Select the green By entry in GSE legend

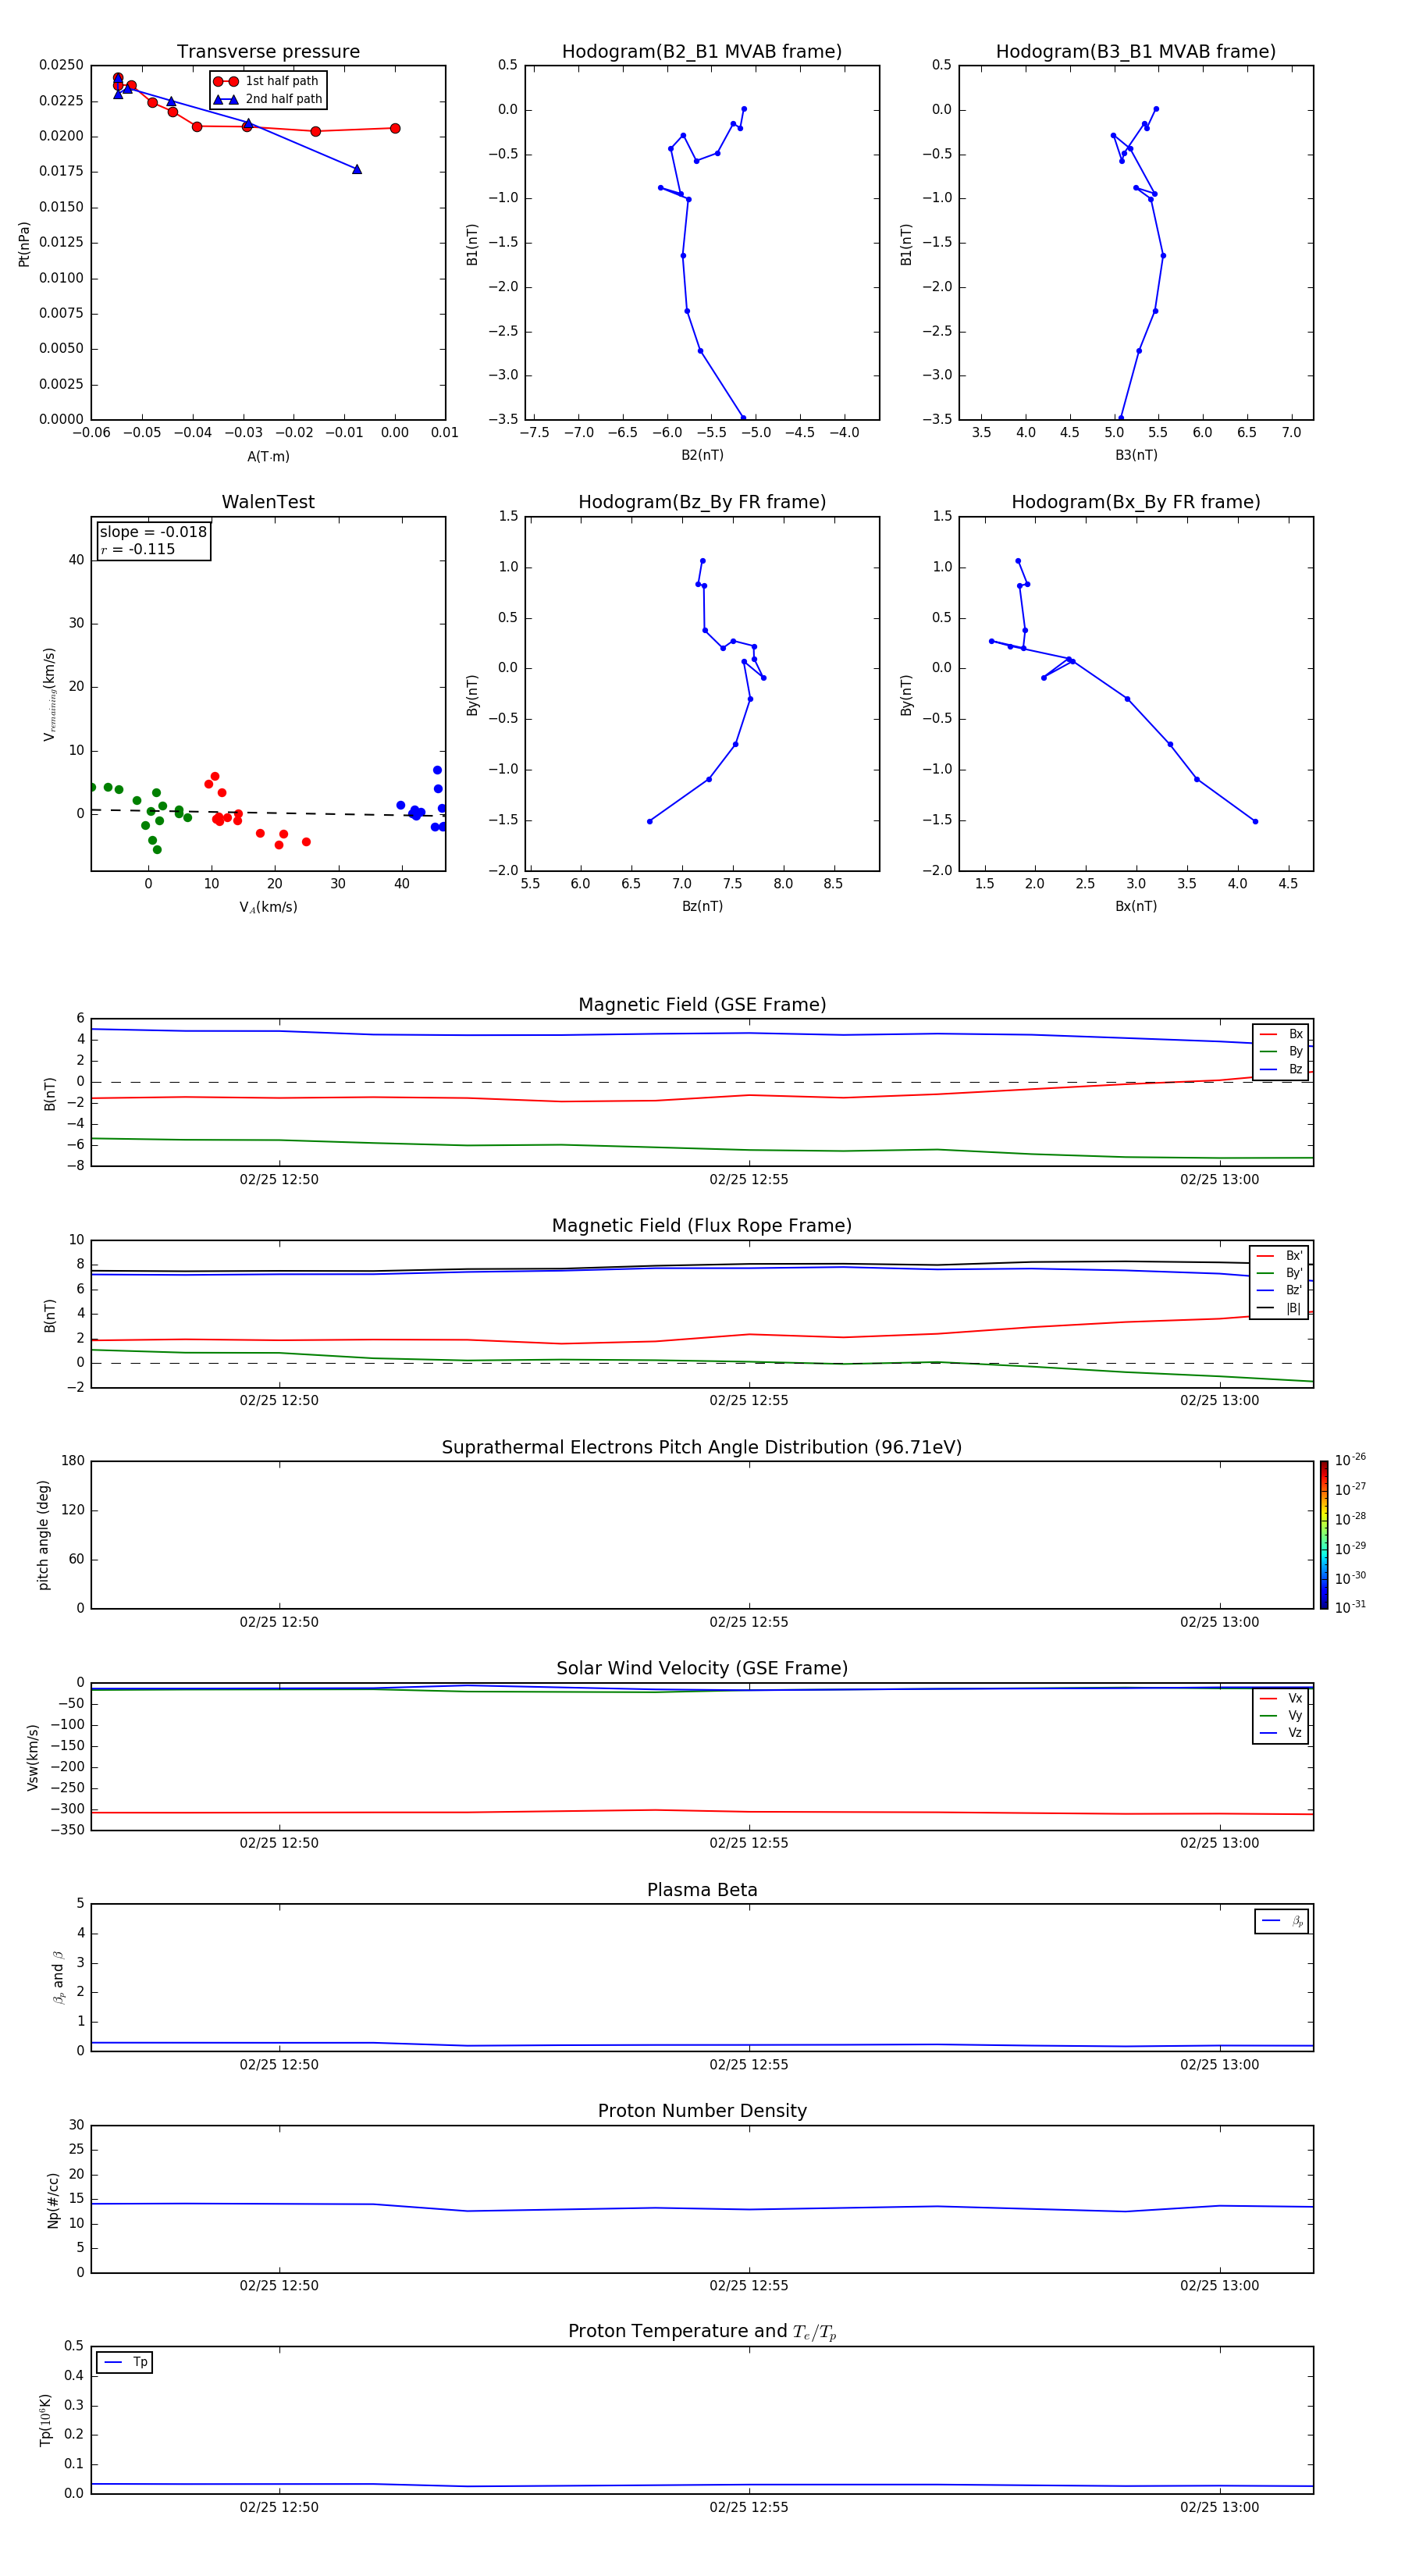(1281, 1051)
